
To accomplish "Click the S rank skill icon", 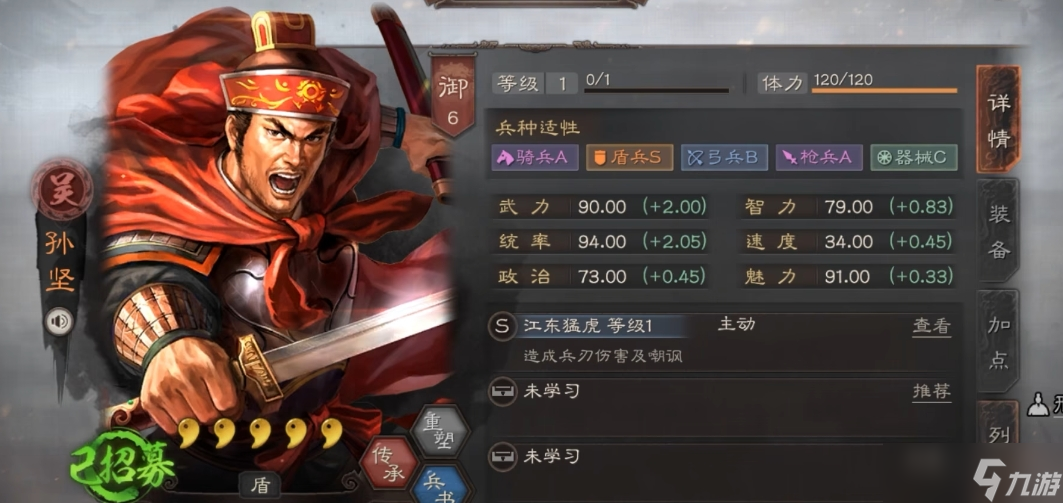I will (x=502, y=326).
